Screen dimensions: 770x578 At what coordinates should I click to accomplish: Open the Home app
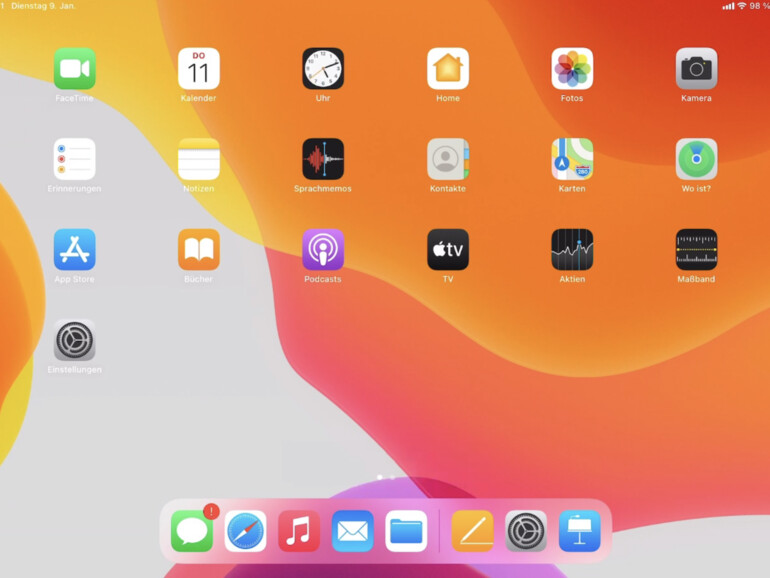point(448,69)
